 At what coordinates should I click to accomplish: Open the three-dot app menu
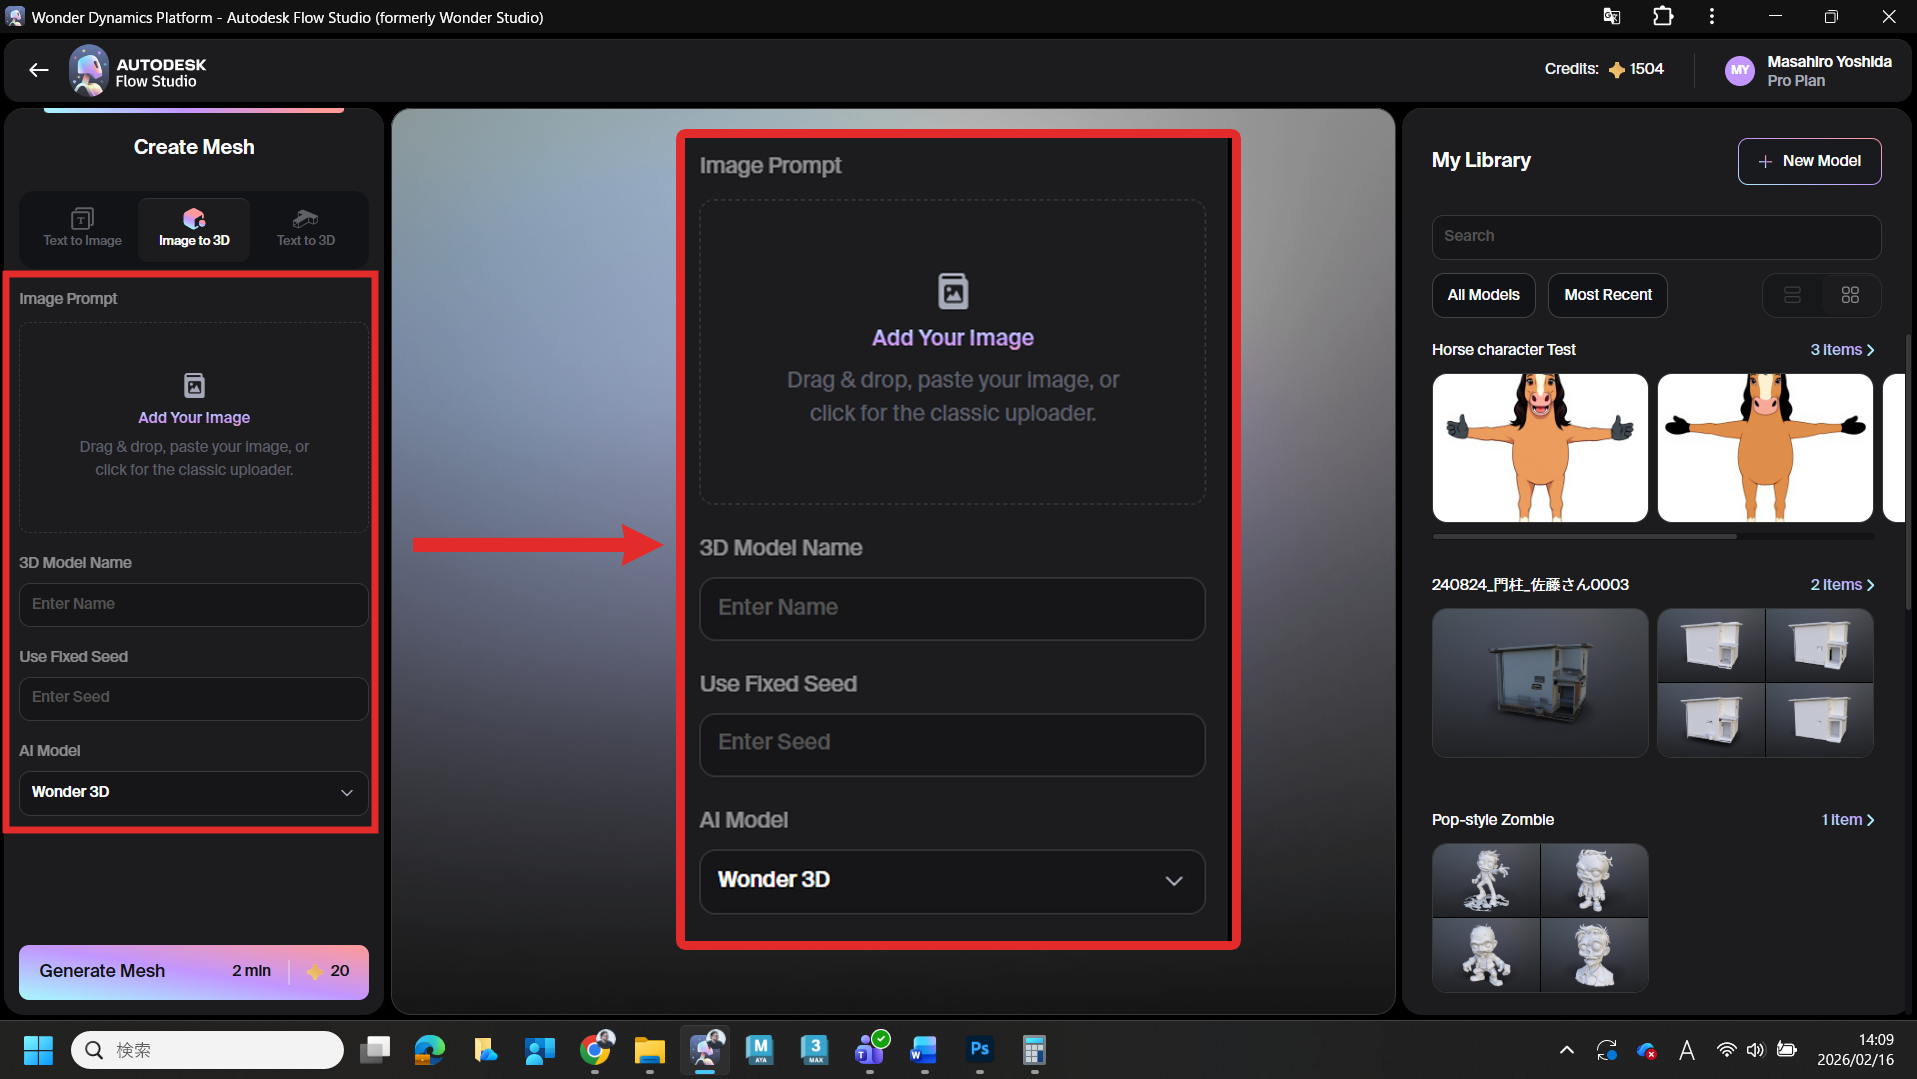click(1712, 17)
